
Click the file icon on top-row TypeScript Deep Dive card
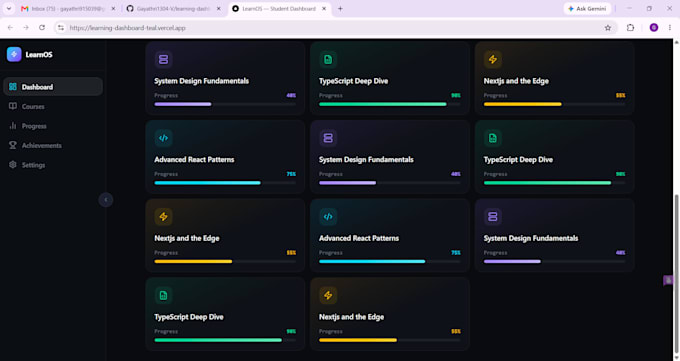[328, 59]
